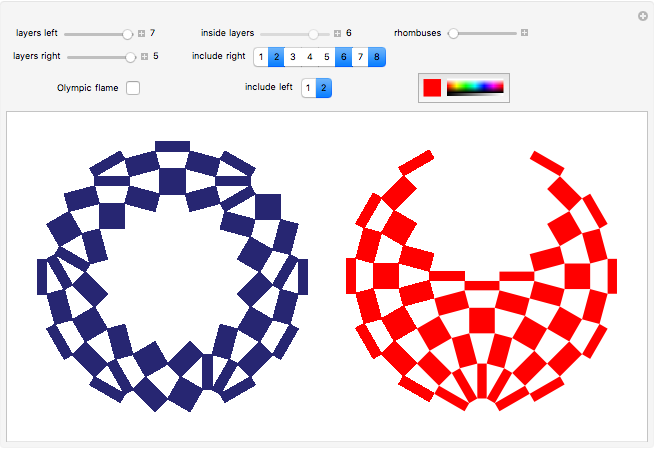Toggle include right option 8
654x450 pixels.
click(x=377, y=57)
